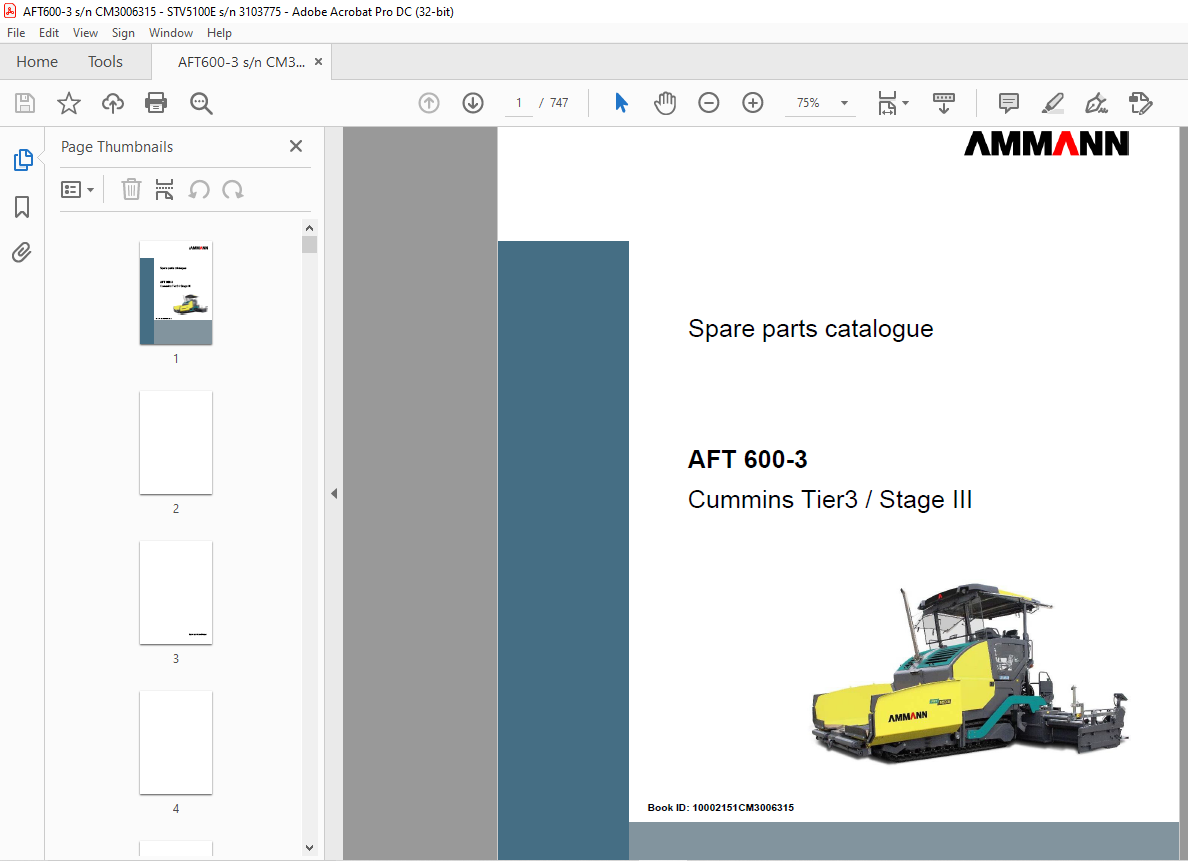
Task: Open the fit page options icon
Action: pos(887,103)
